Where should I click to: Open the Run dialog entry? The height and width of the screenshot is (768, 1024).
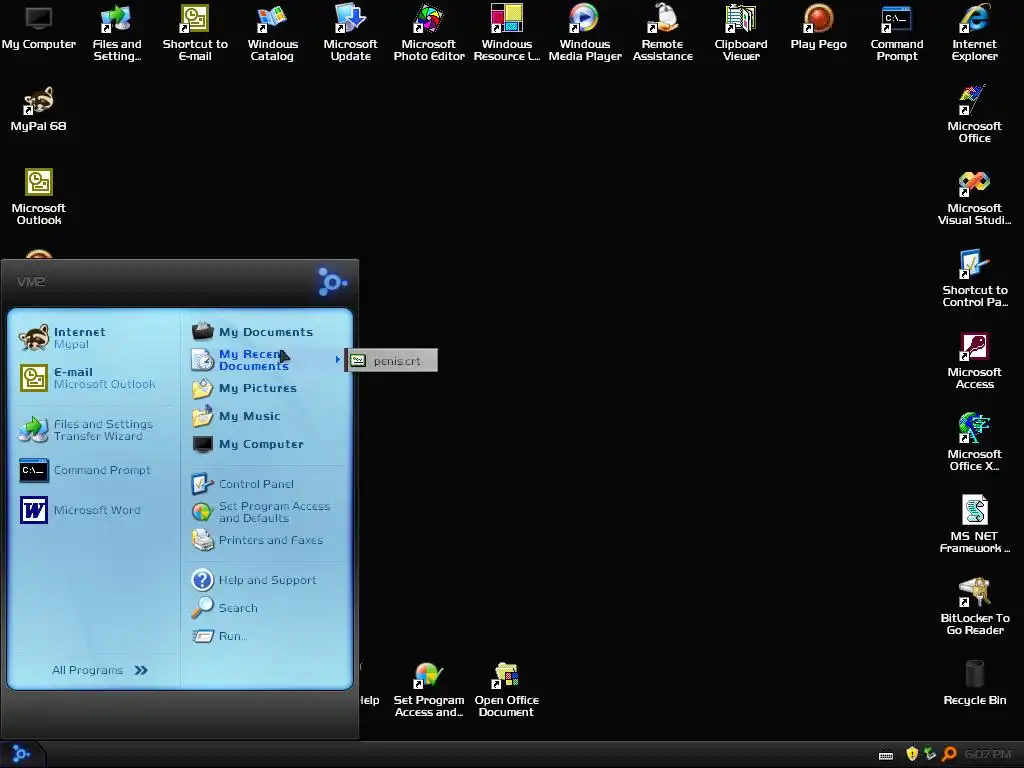(266, 636)
